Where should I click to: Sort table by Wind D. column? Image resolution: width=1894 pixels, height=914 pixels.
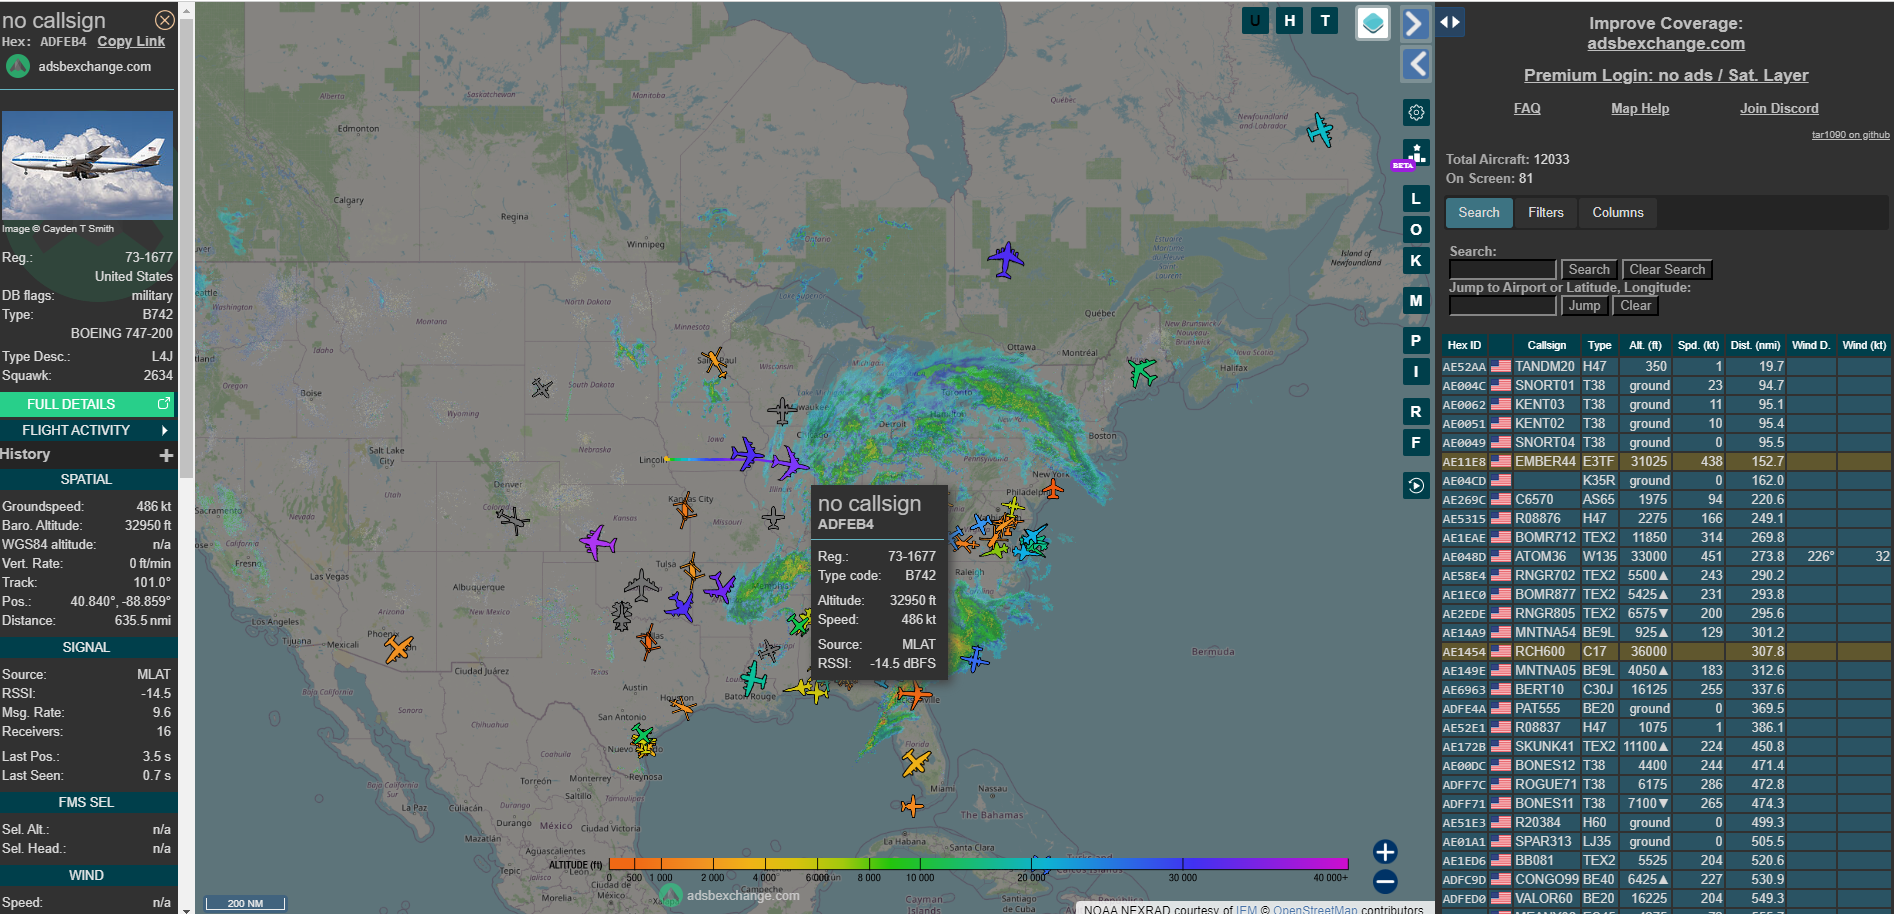coord(1811,345)
